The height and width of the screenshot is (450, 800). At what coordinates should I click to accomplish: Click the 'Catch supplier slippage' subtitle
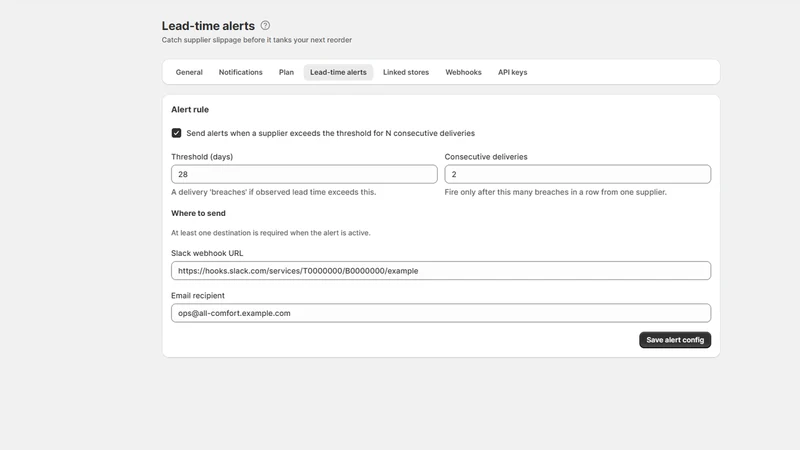pos(257,40)
